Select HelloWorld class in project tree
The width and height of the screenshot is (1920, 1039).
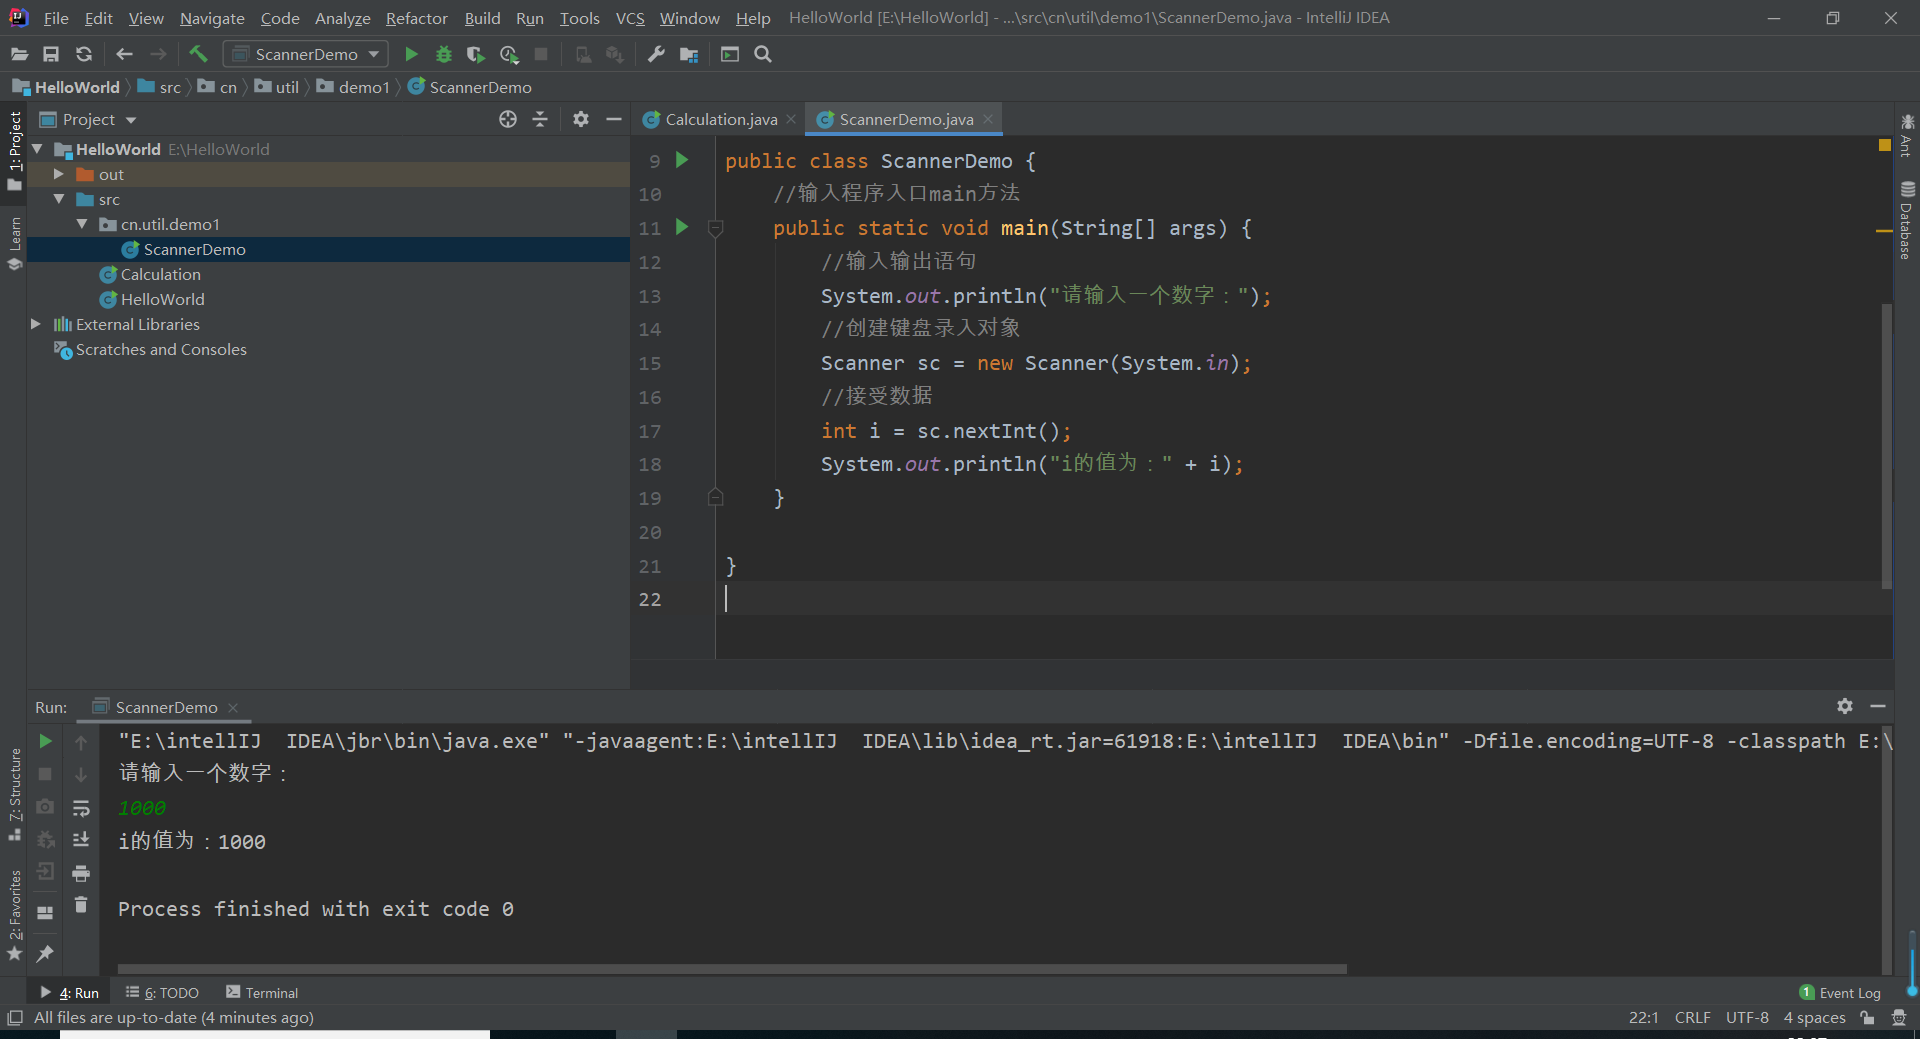click(162, 299)
